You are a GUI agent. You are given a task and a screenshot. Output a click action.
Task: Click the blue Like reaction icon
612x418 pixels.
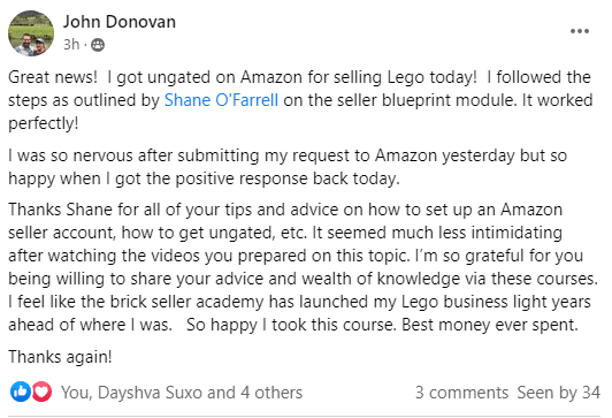pos(22,391)
